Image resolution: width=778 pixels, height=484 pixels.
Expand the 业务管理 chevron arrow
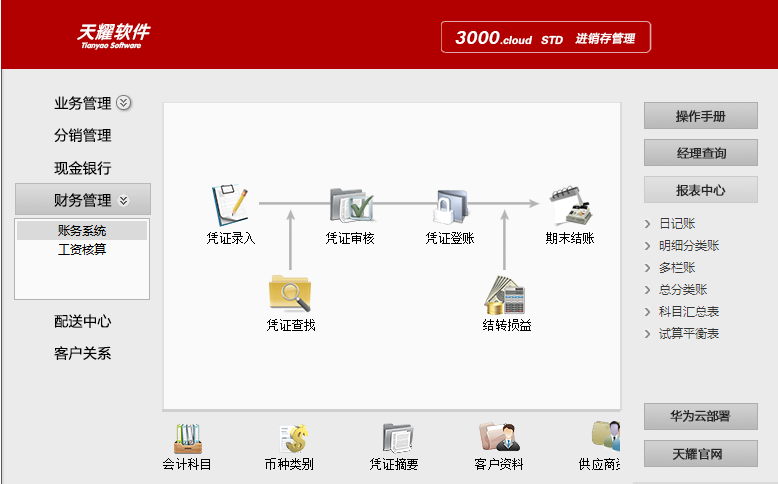[x=124, y=103]
